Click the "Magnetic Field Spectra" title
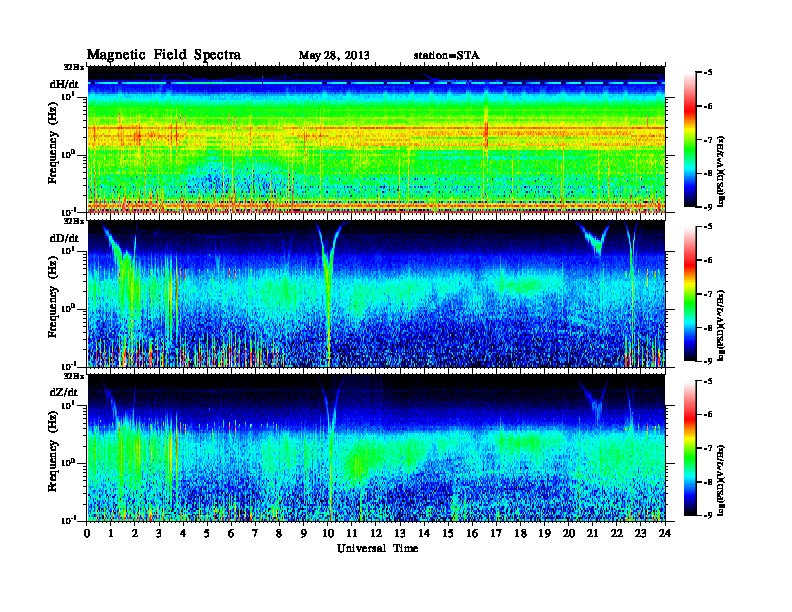 click(164, 55)
